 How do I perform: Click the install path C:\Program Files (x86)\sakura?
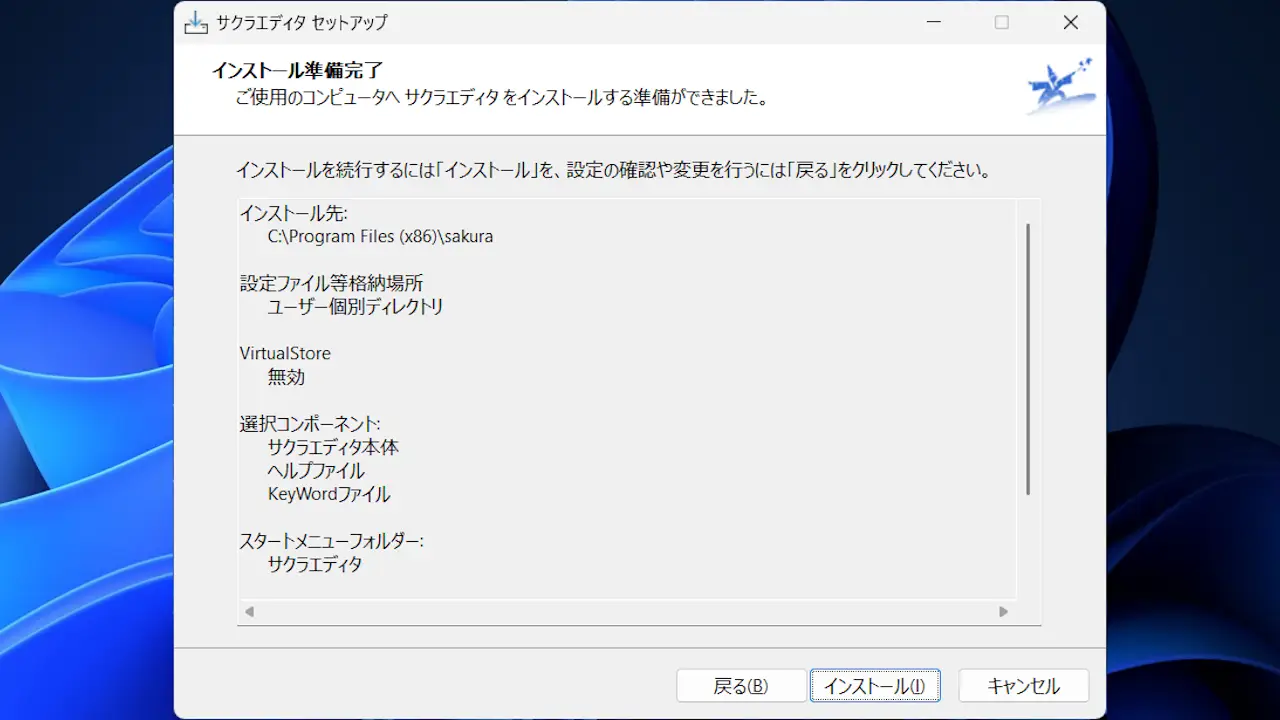pyautogui.click(x=381, y=237)
